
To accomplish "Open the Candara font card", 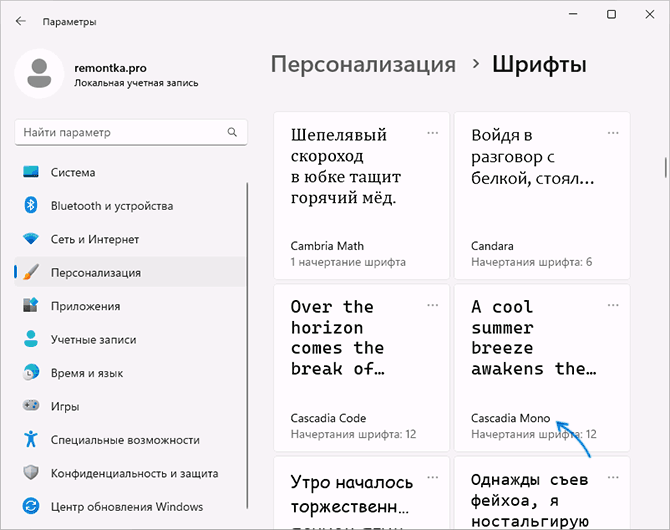I will point(542,196).
